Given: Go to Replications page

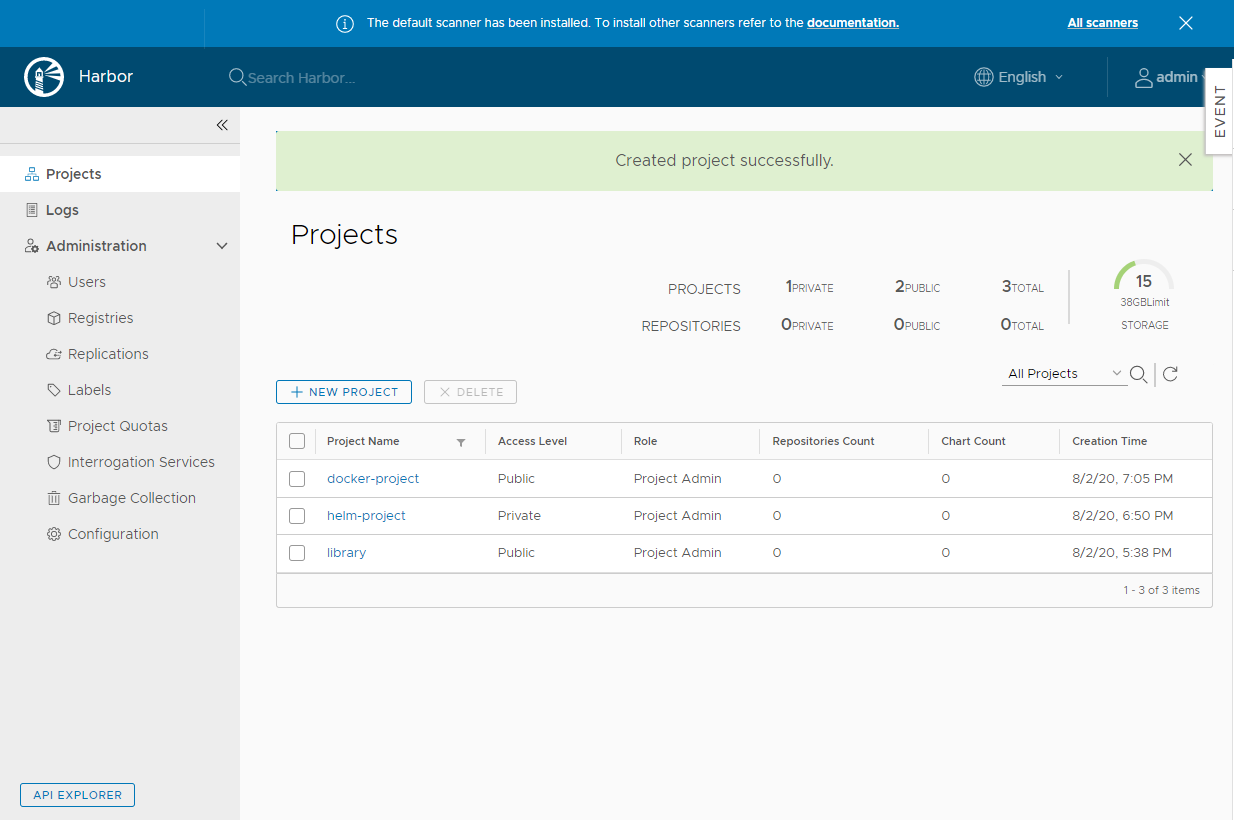Looking at the screenshot, I should point(108,354).
